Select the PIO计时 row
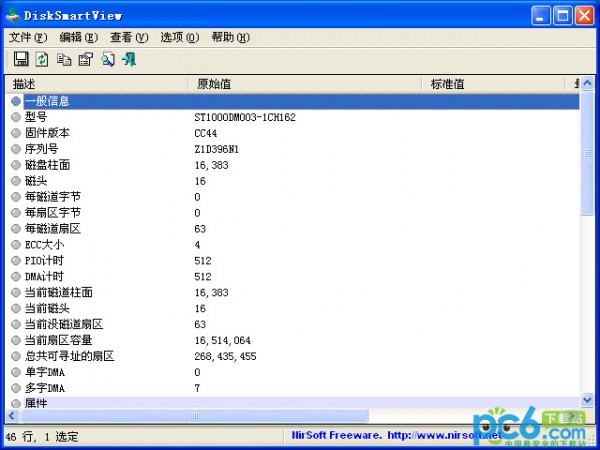 293,261
